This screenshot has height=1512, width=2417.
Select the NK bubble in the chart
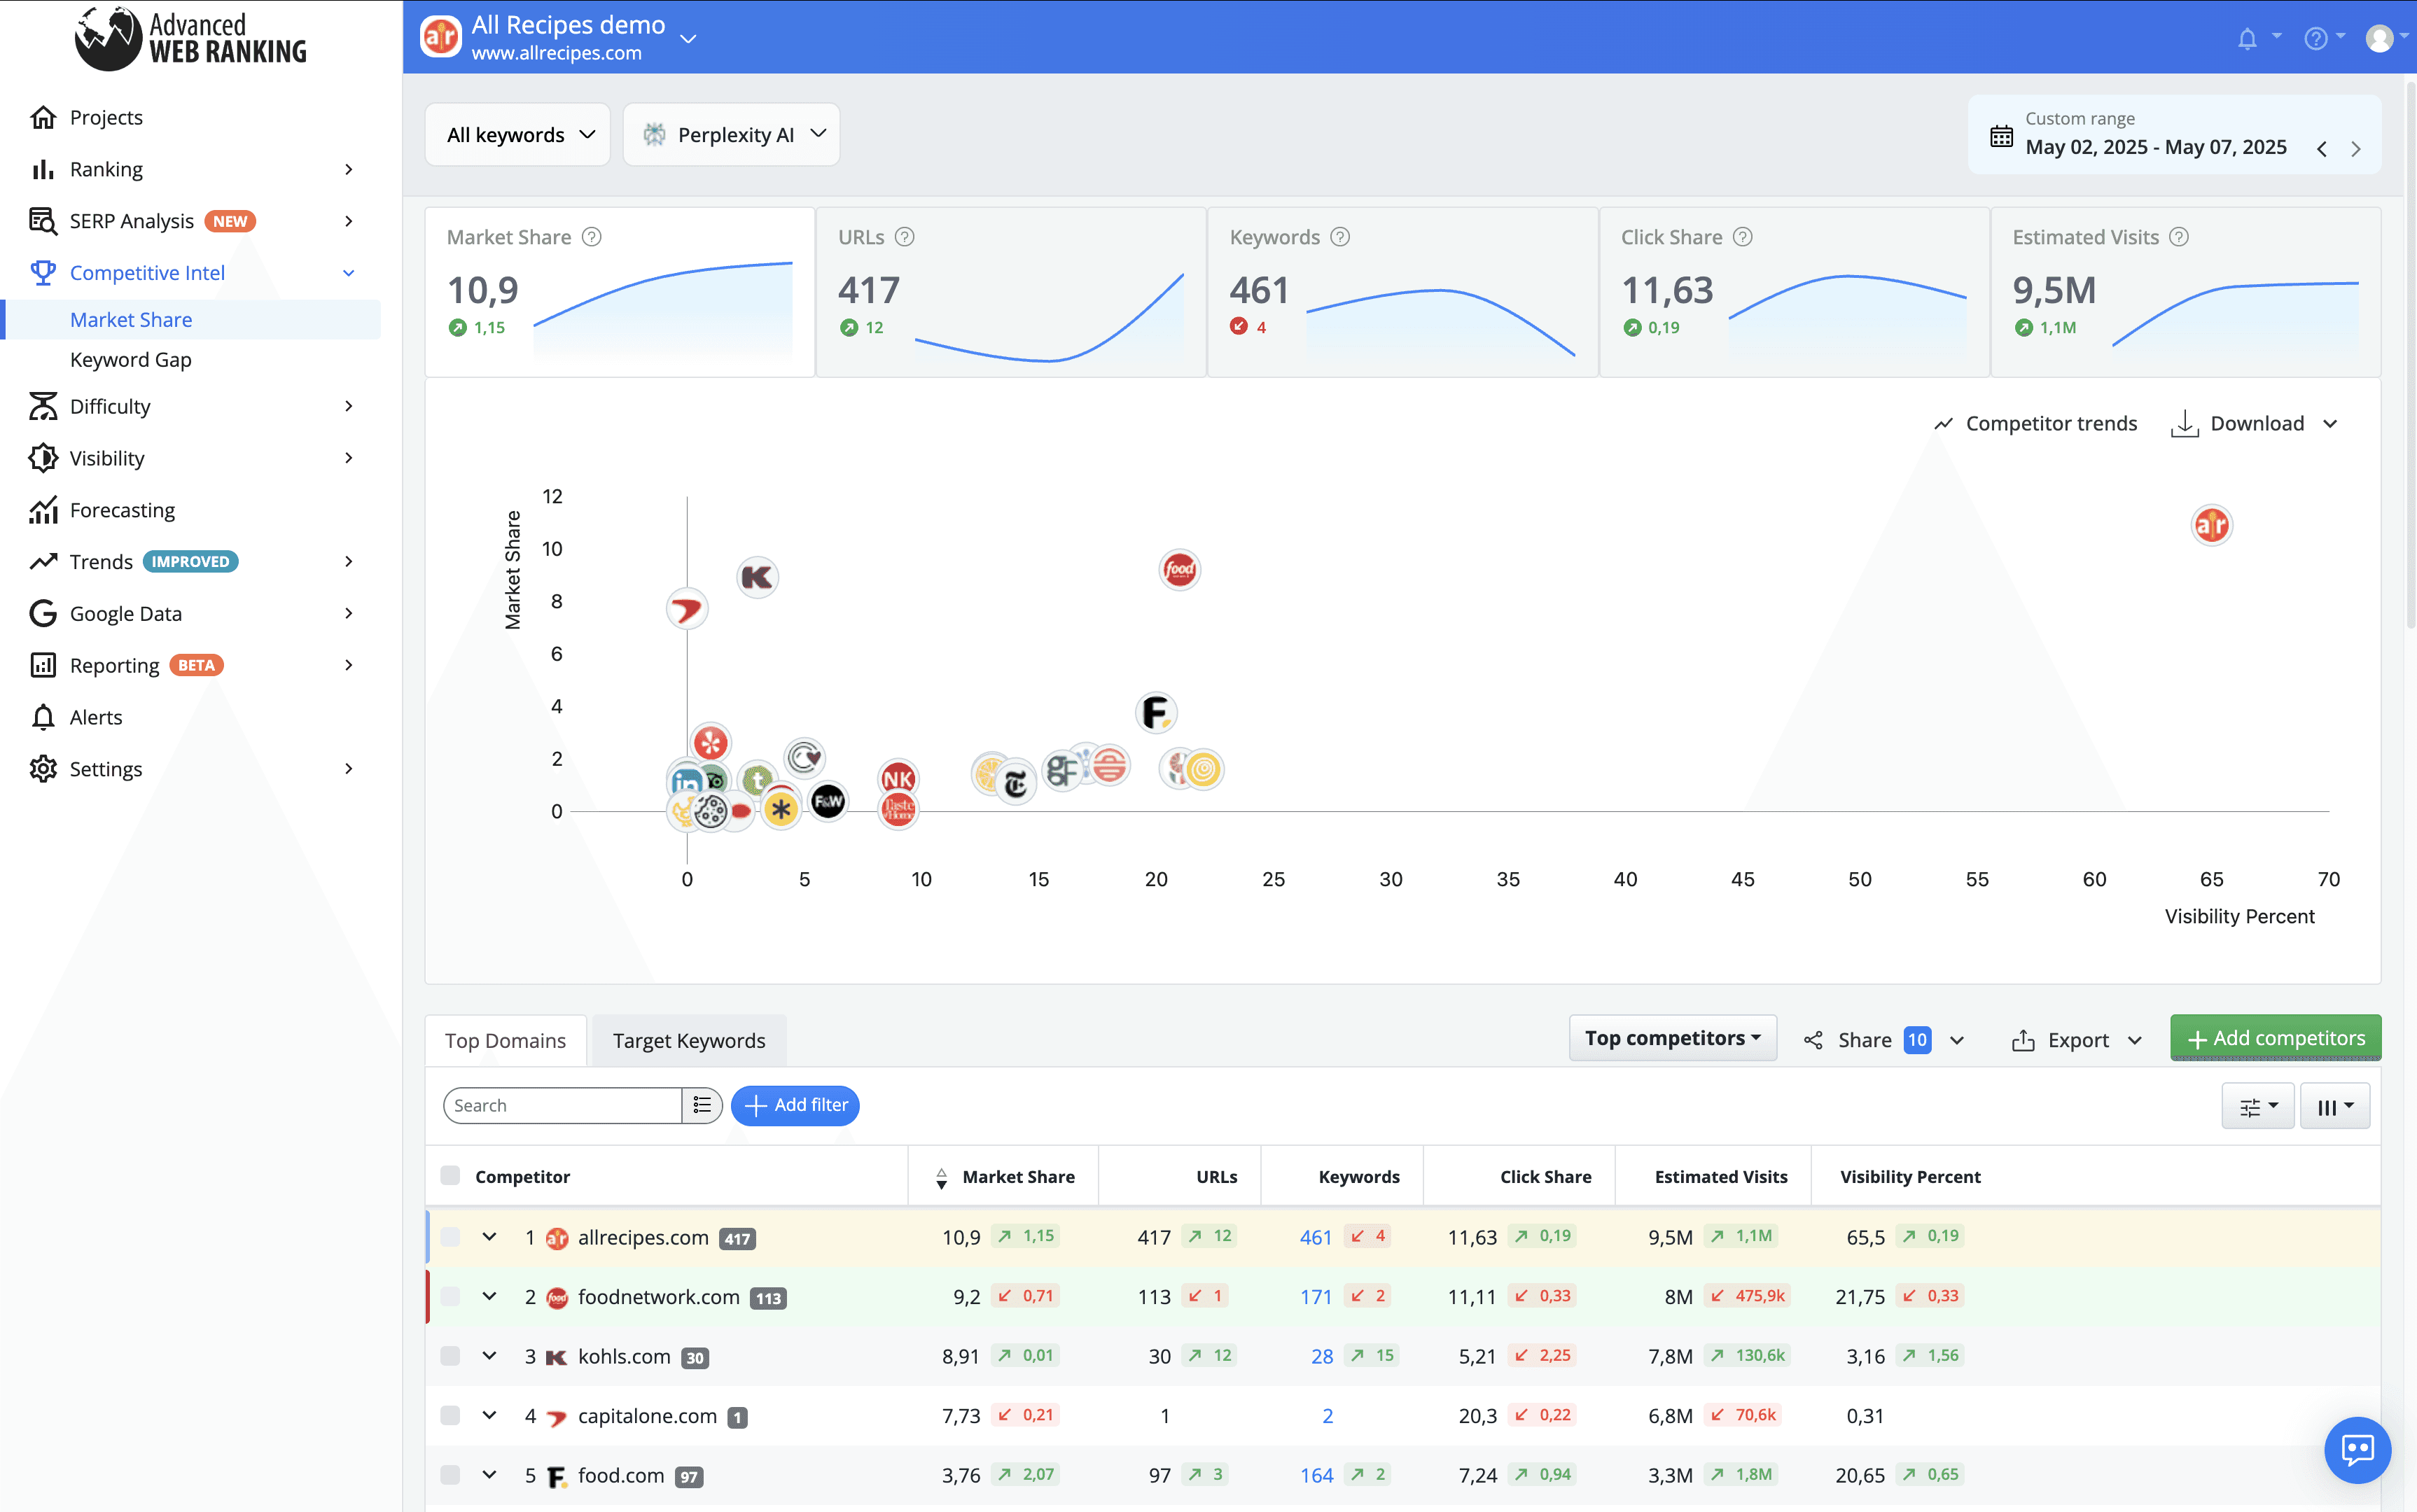897,778
